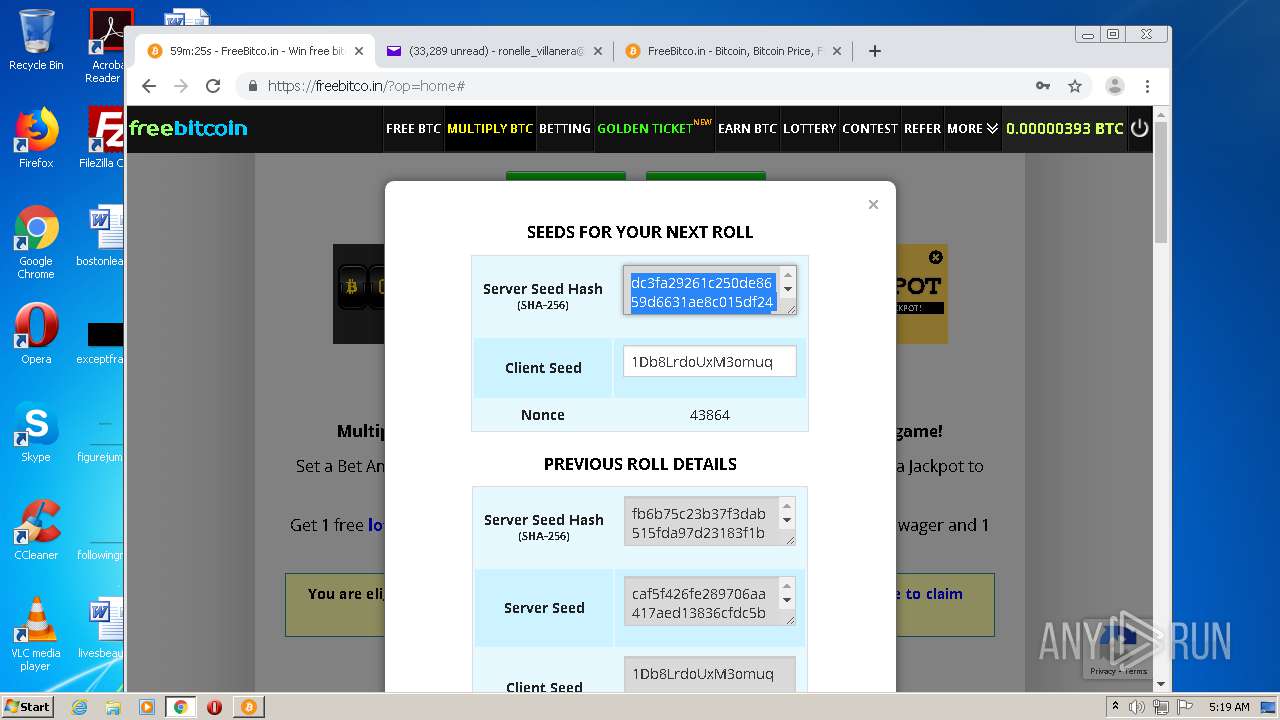Open BETTING menu item
The image size is (1280, 720).
[565, 128]
